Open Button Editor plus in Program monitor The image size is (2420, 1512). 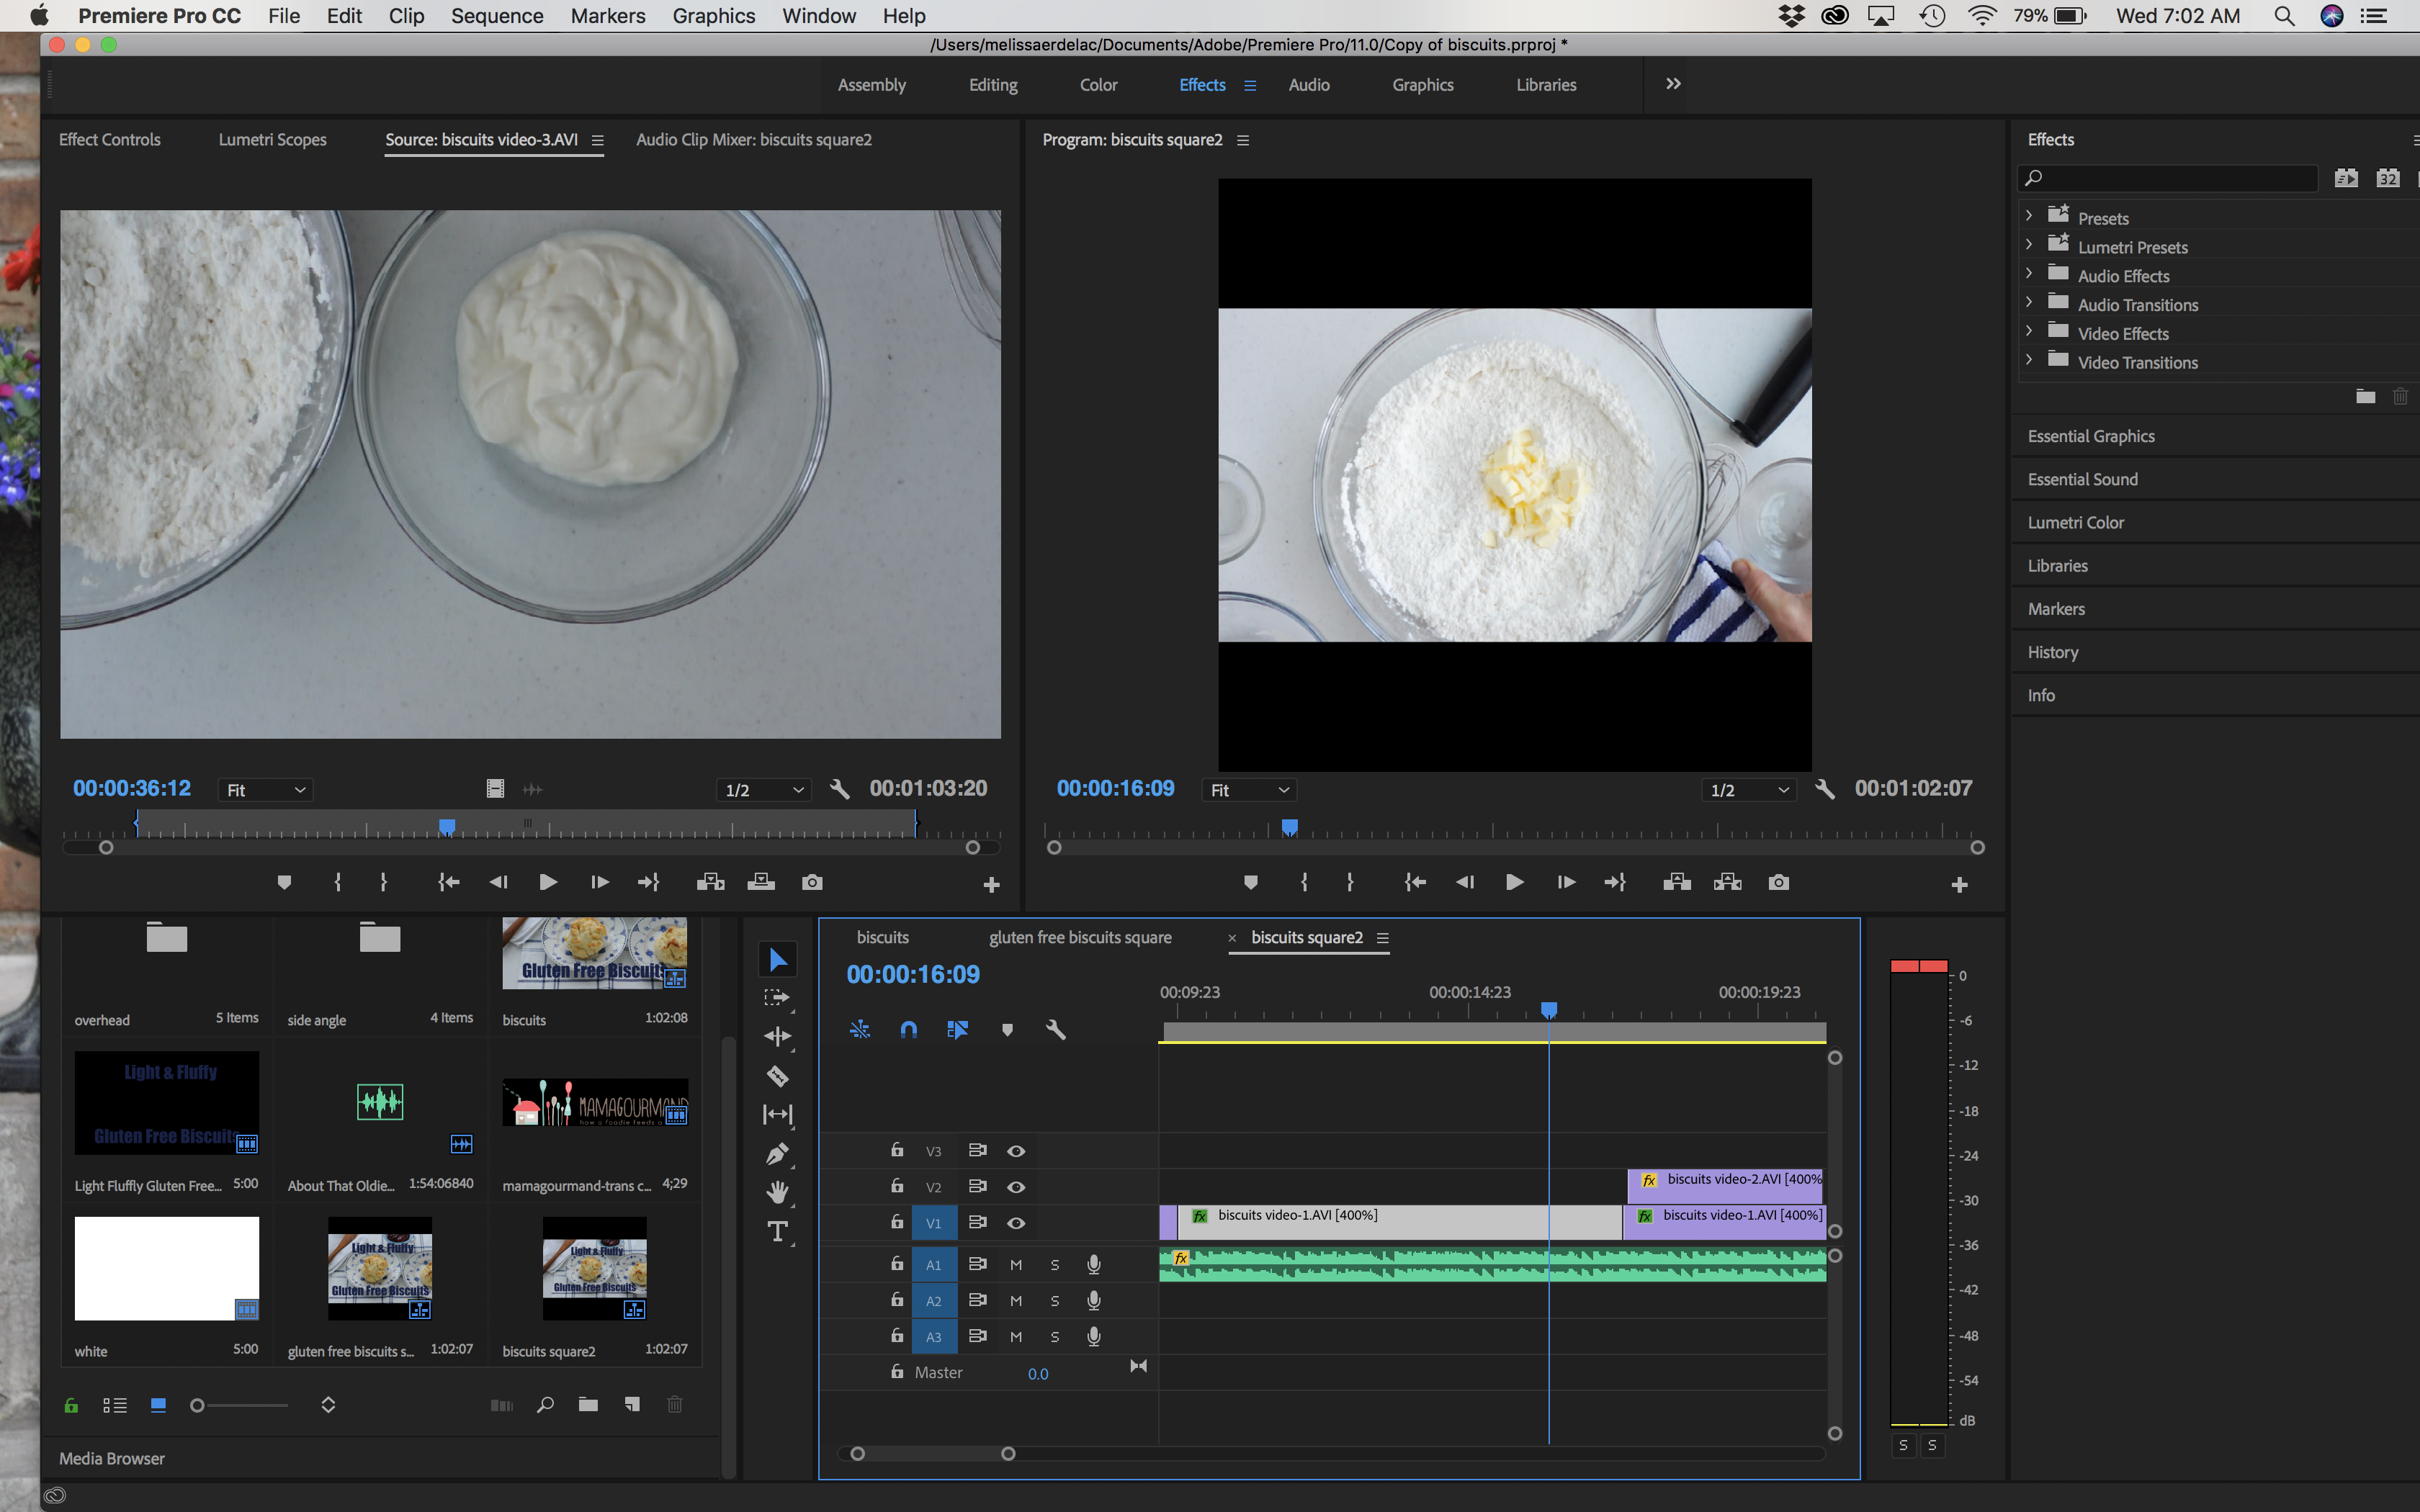click(1959, 885)
